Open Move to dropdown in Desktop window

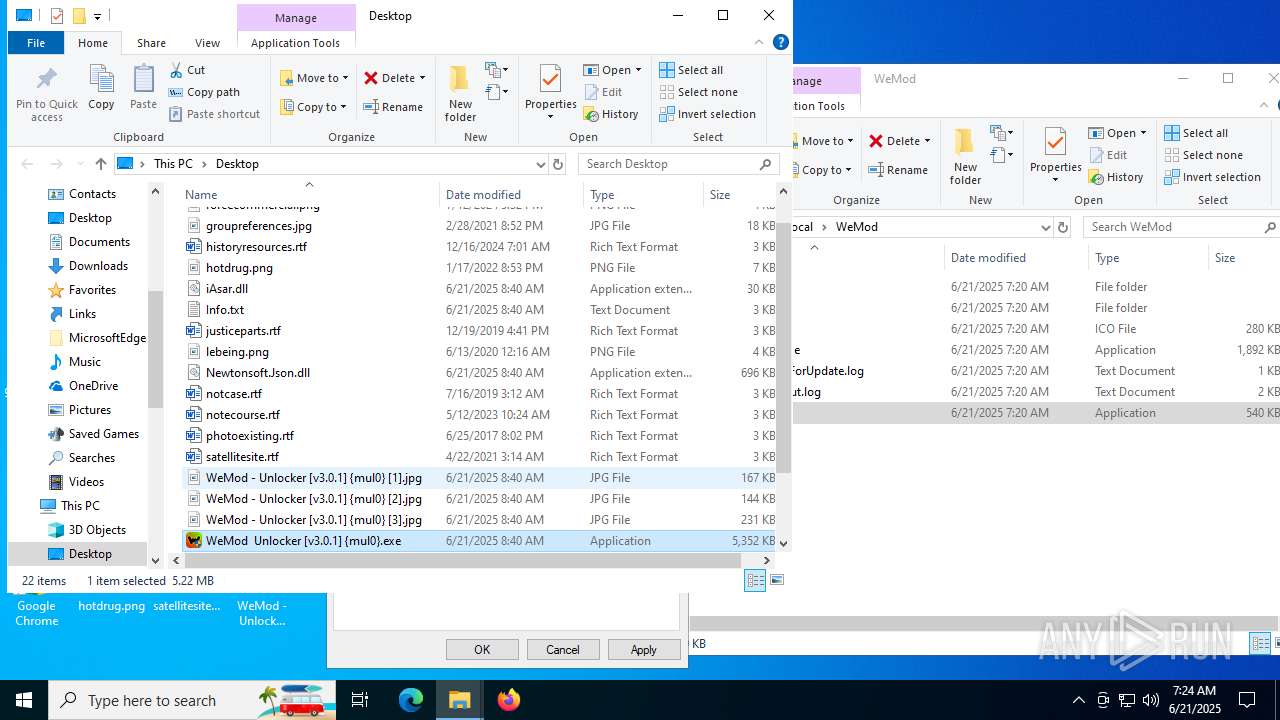[x=314, y=77]
